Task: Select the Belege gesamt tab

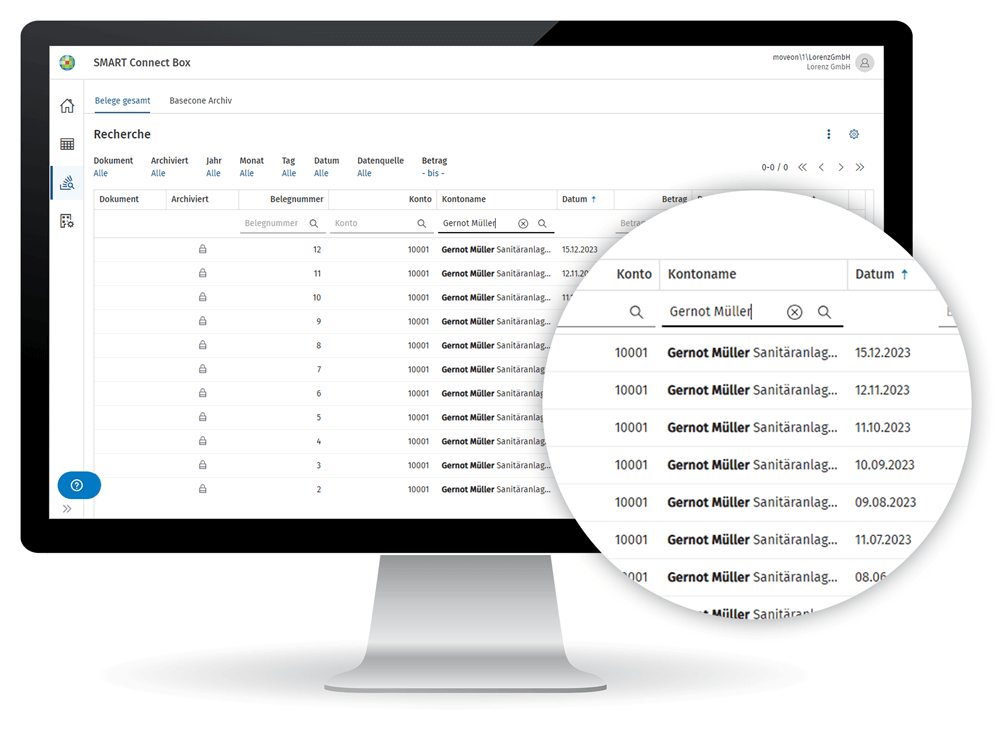Action: (122, 101)
